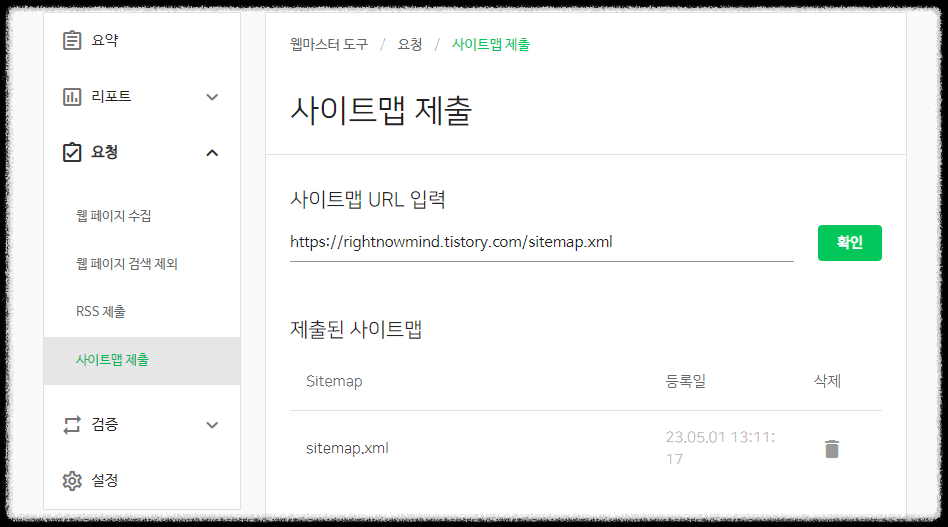Image resolution: width=948 pixels, height=527 pixels.
Task: Focus the 사이트맵 URL input field
Action: 542,243
